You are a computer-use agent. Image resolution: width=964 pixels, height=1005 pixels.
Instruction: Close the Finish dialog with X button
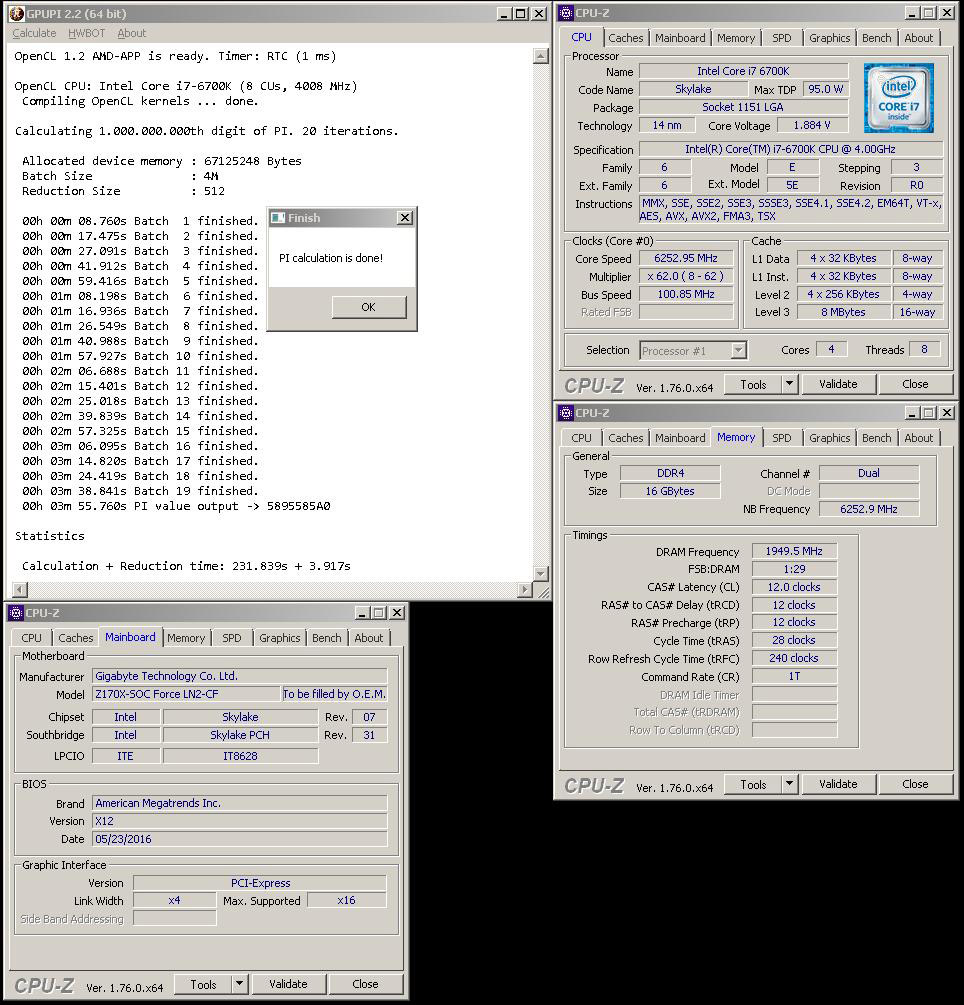click(404, 218)
